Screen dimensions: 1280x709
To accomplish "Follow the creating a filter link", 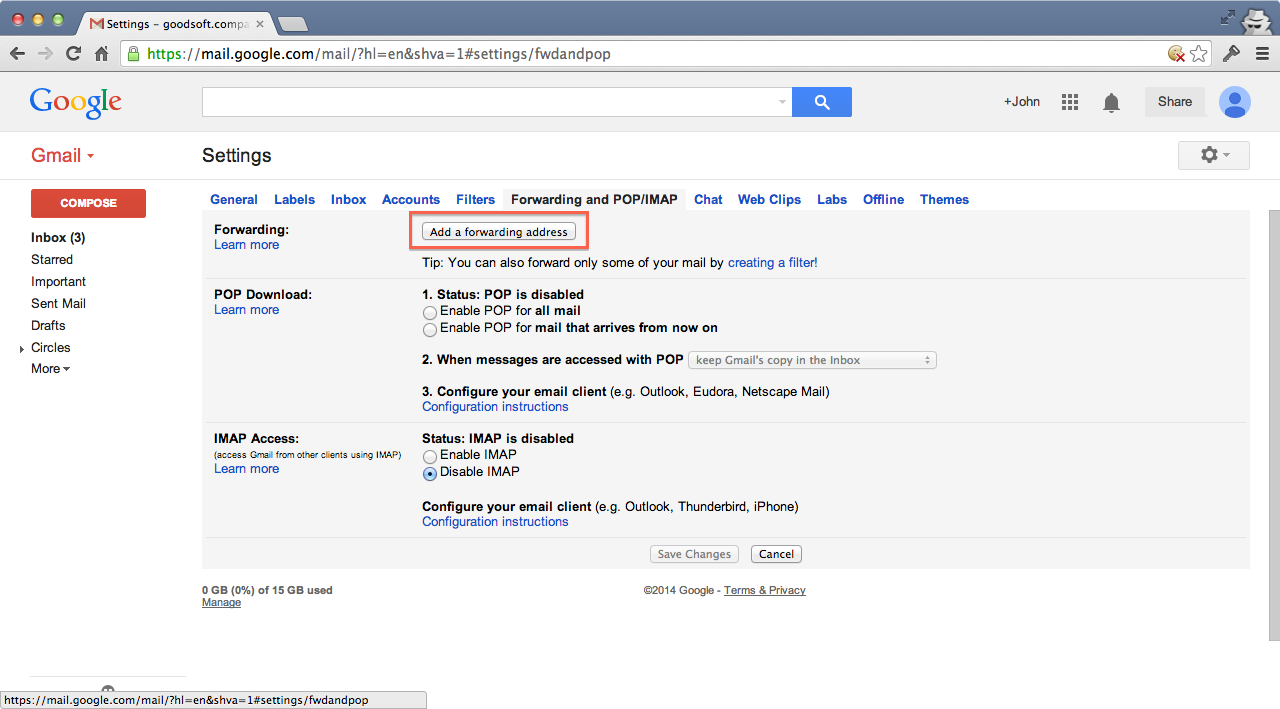I will pos(773,263).
